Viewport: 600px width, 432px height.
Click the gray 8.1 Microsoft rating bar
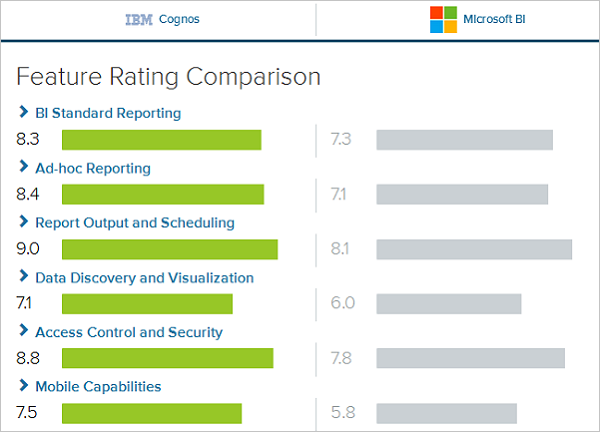coord(474,249)
